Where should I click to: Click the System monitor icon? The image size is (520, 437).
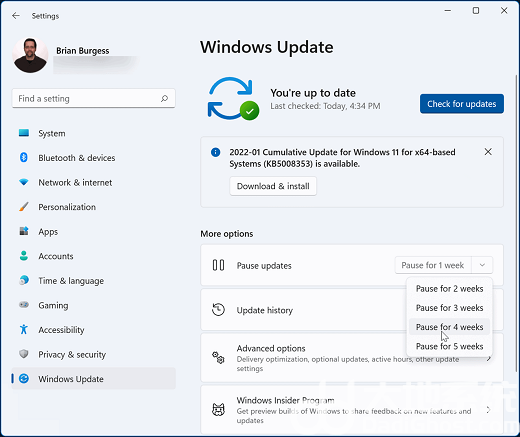(x=24, y=133)
